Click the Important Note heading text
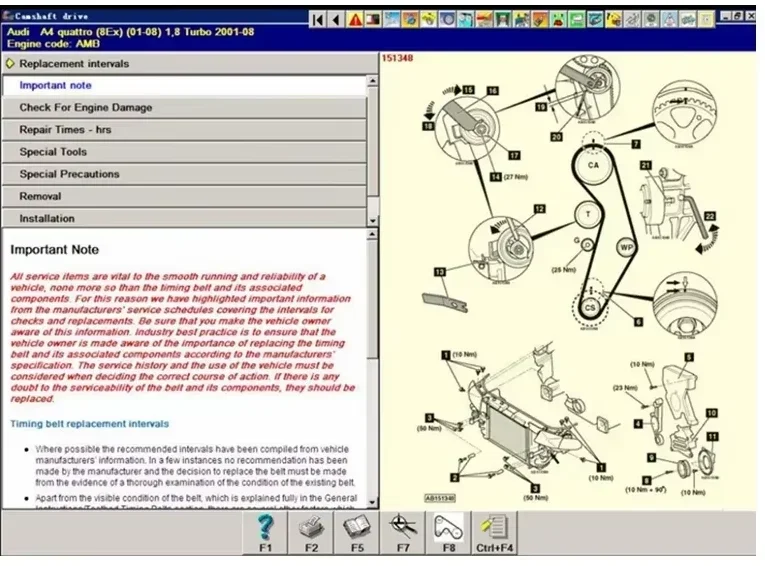The image size is (765, 566). tap(55, 250)
